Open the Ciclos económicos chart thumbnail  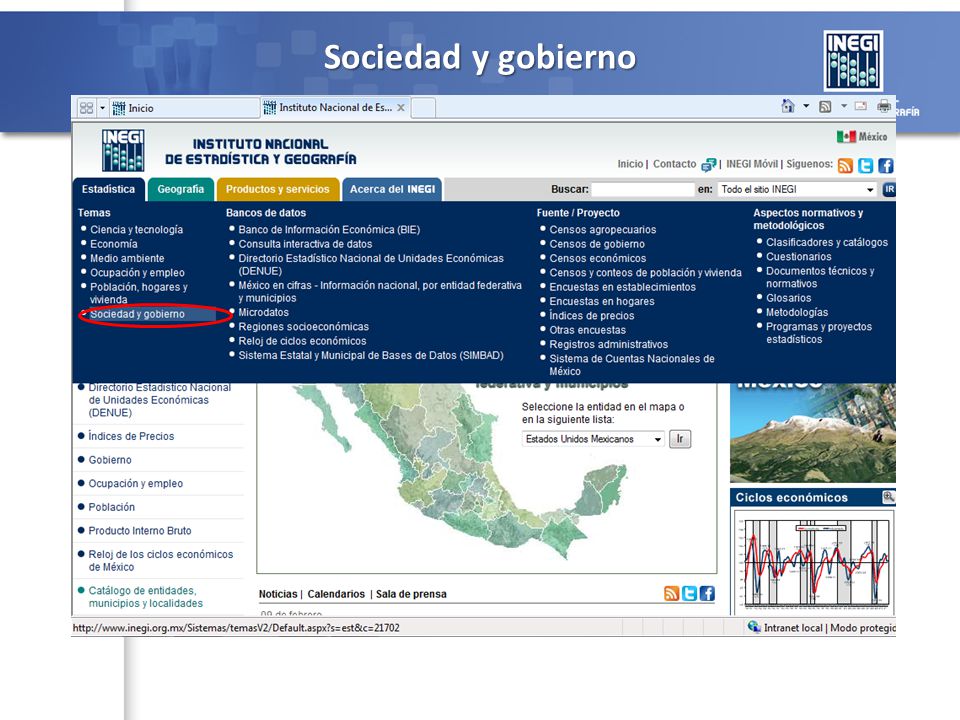pos(813,561)
